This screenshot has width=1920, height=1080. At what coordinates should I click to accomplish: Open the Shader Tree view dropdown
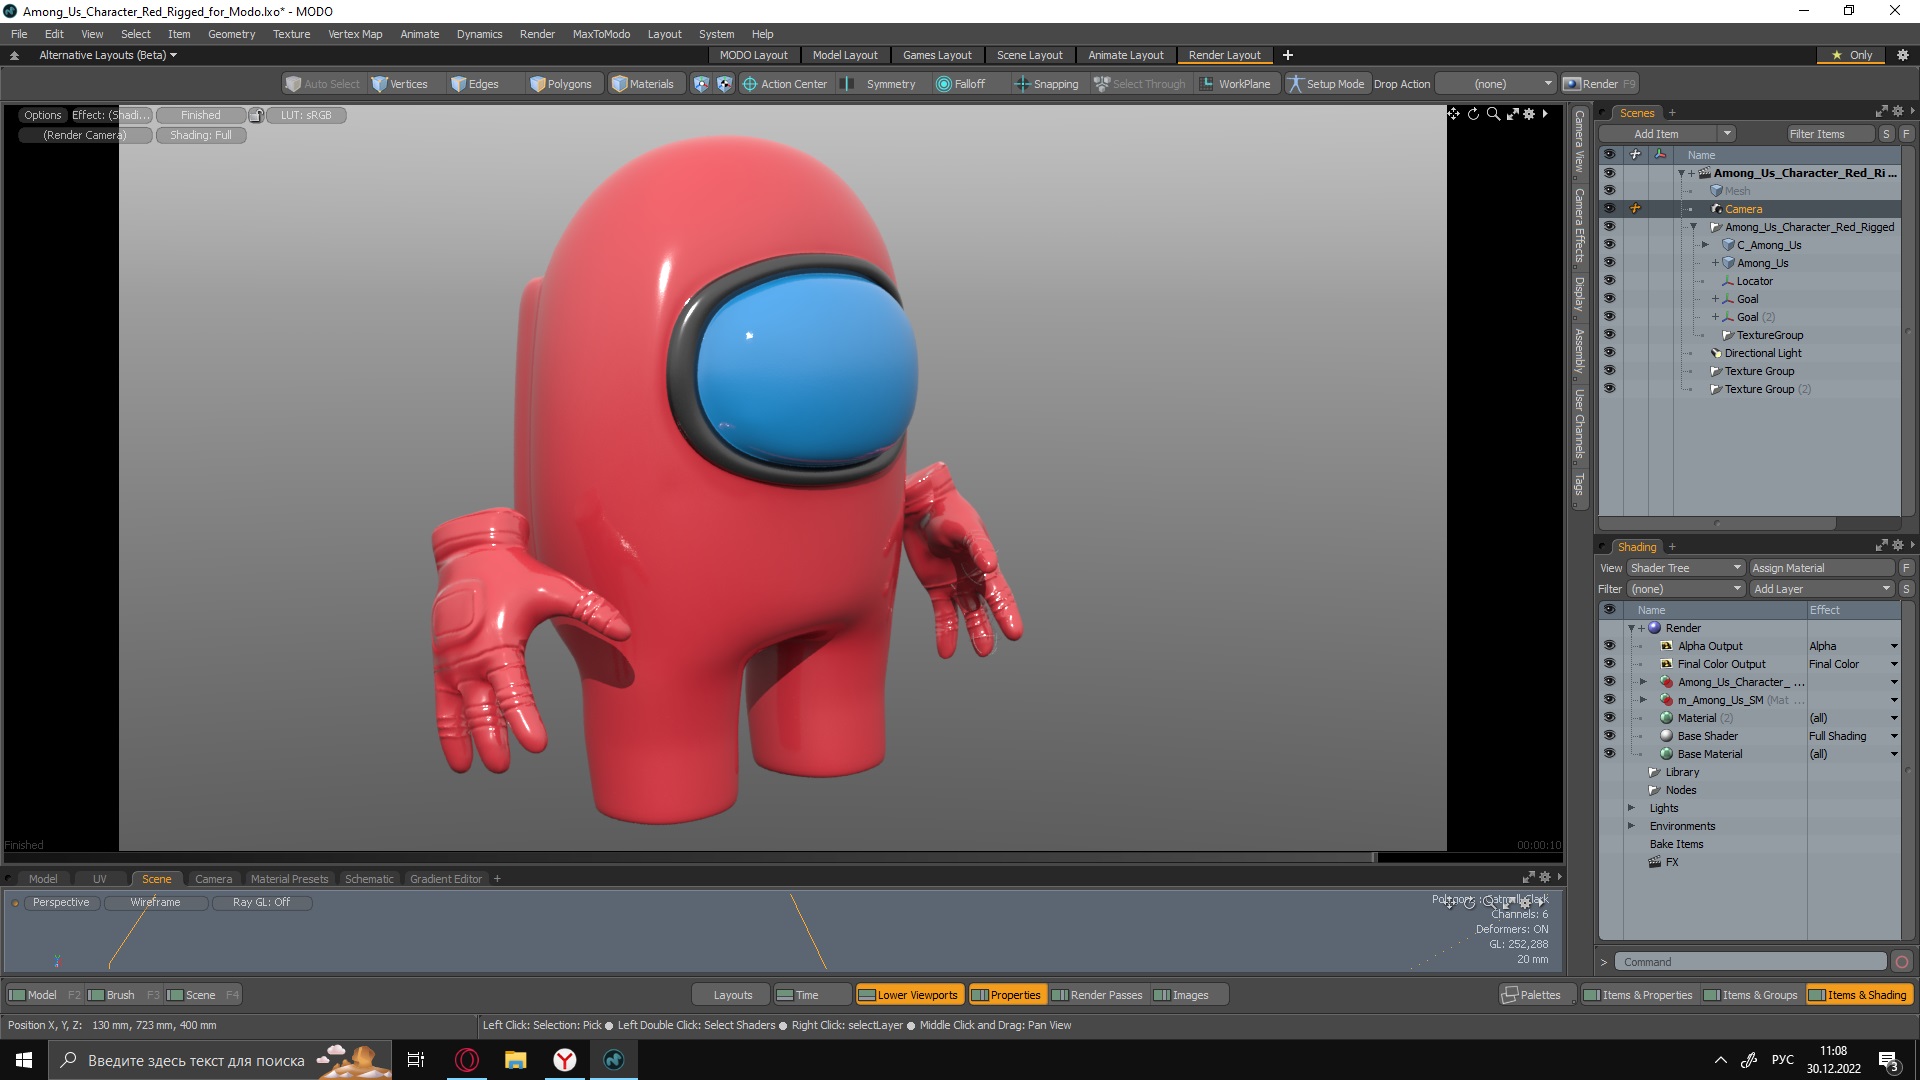1686,568
